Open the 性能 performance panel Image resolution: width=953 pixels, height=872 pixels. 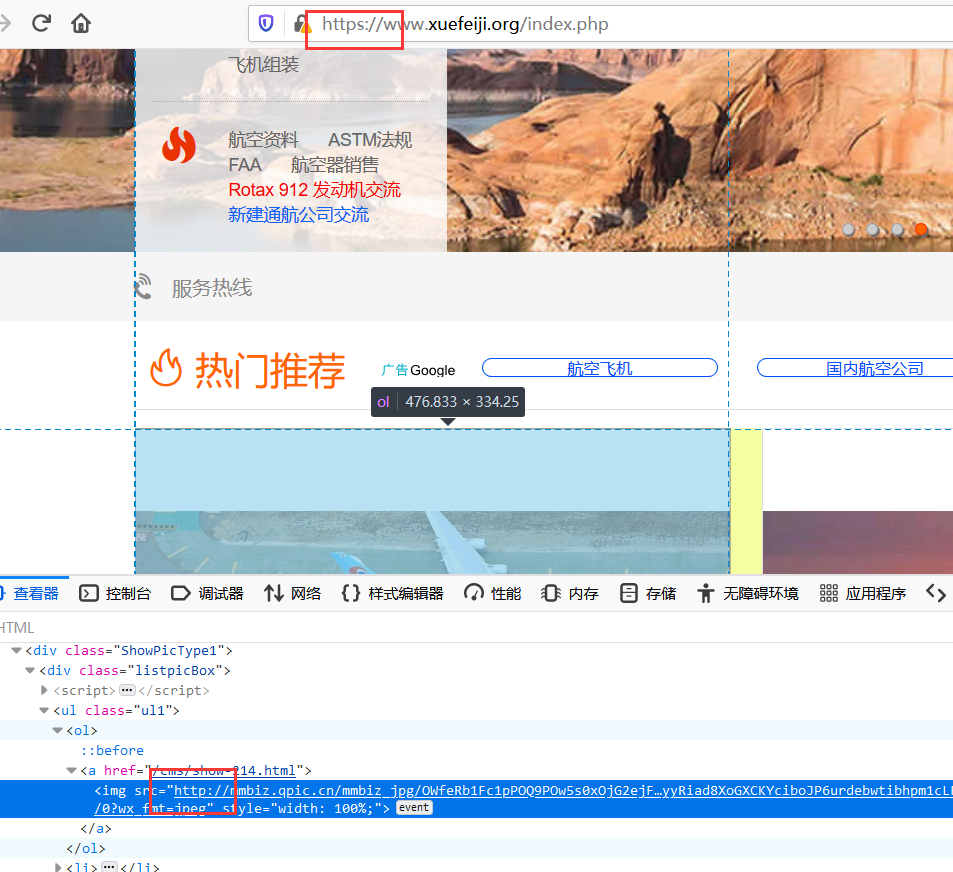493,593
